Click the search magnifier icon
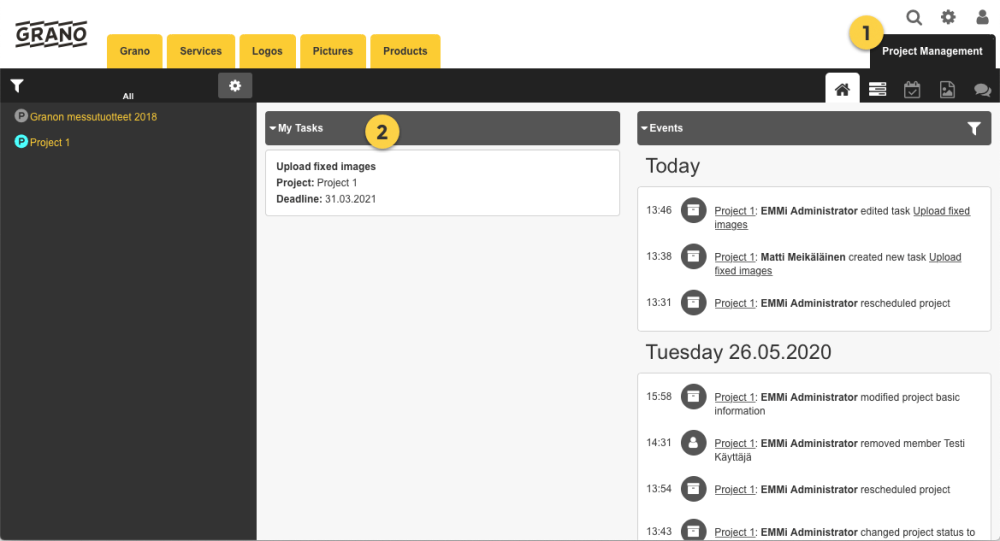Image resolution: width=1000 pixels, height=541 pixels. click(914, 17)
